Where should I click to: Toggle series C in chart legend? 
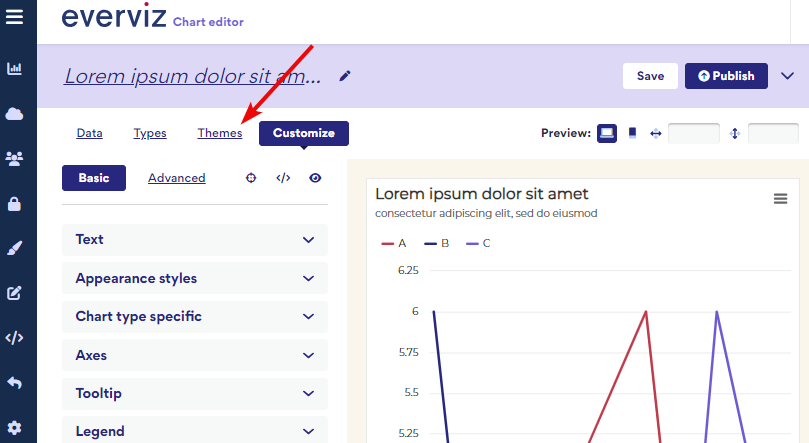[478, 243]
